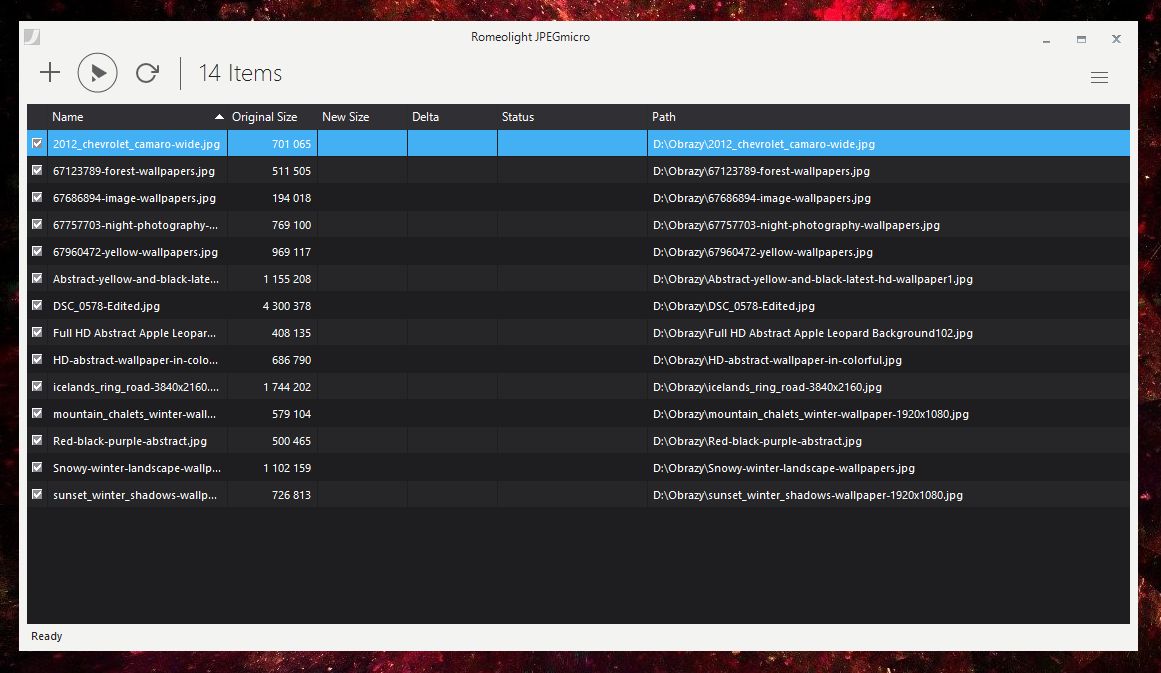Toggle checkbox for 67757703-night-photography row
Screen dimensions: 1161x673
pyautogui.click(x=37, y=224)
